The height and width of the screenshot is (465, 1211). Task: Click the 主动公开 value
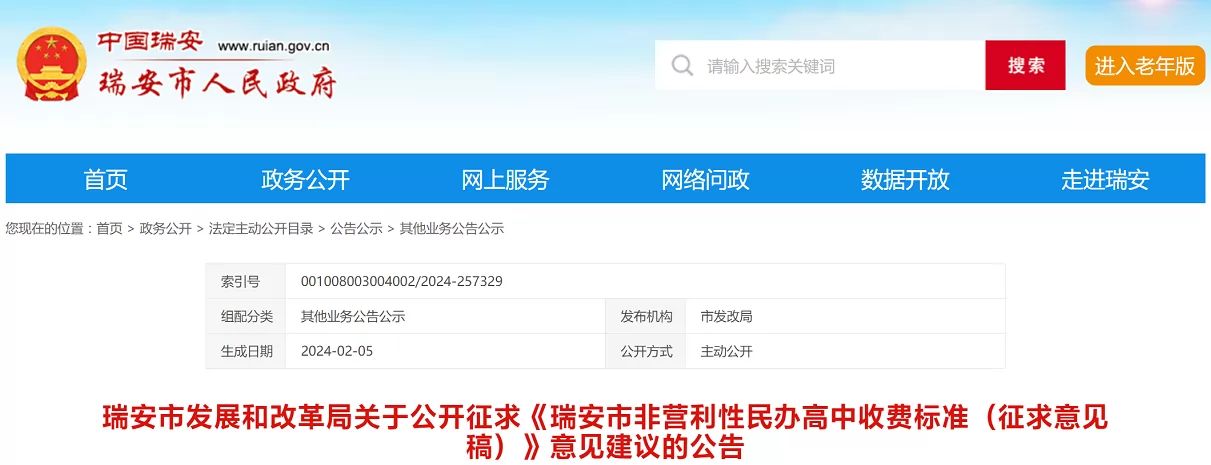pyautogui.click(x=727, y=352)
